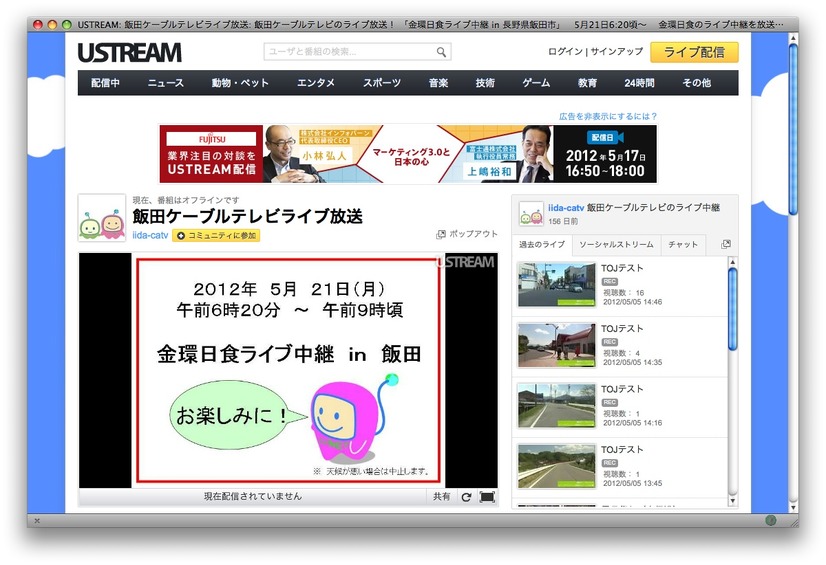Open the スポーツ category
Image resolution: width=826 pixels, height=565 pixels.
point(382,83)
